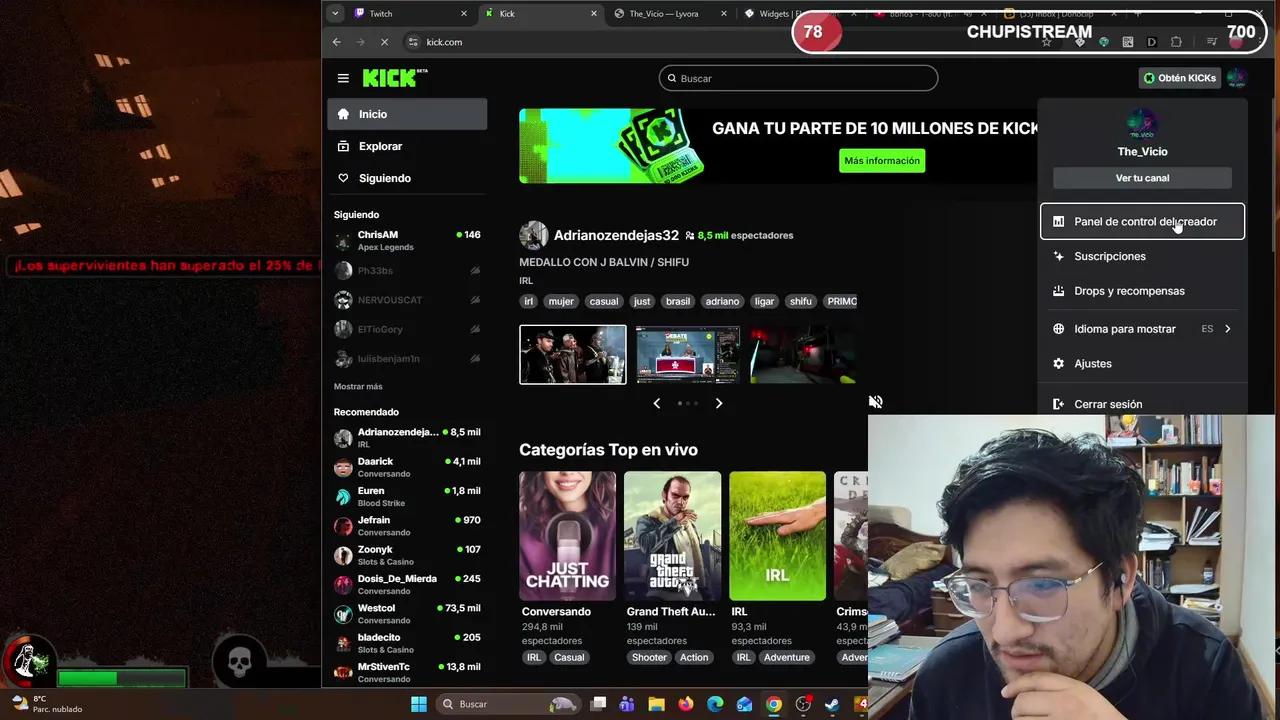The width and height of the screenshot is (1280, 720).
Task: Click the globe icon beside Idioma para mostrar
Action: (x=1058, y=329)
